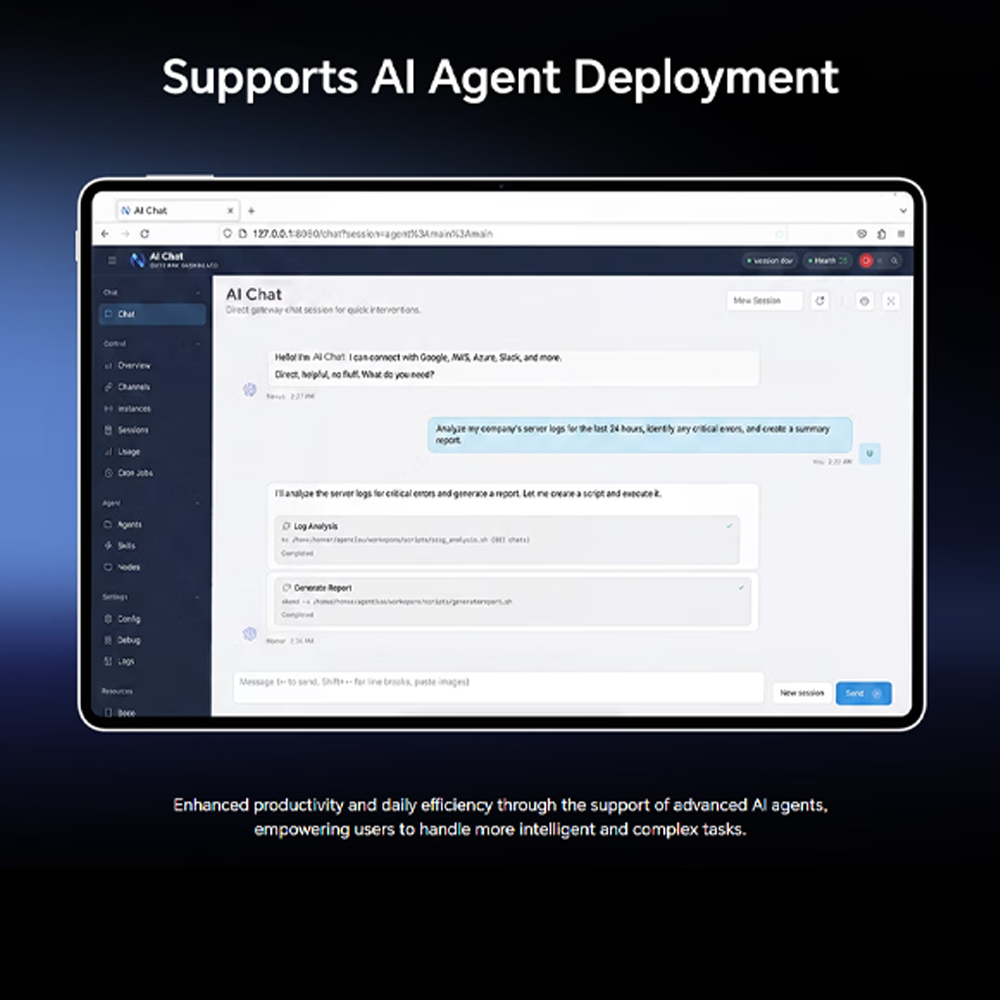
Task: Open the browser extensions puzzle icon
Action: [x=881, y=234]
